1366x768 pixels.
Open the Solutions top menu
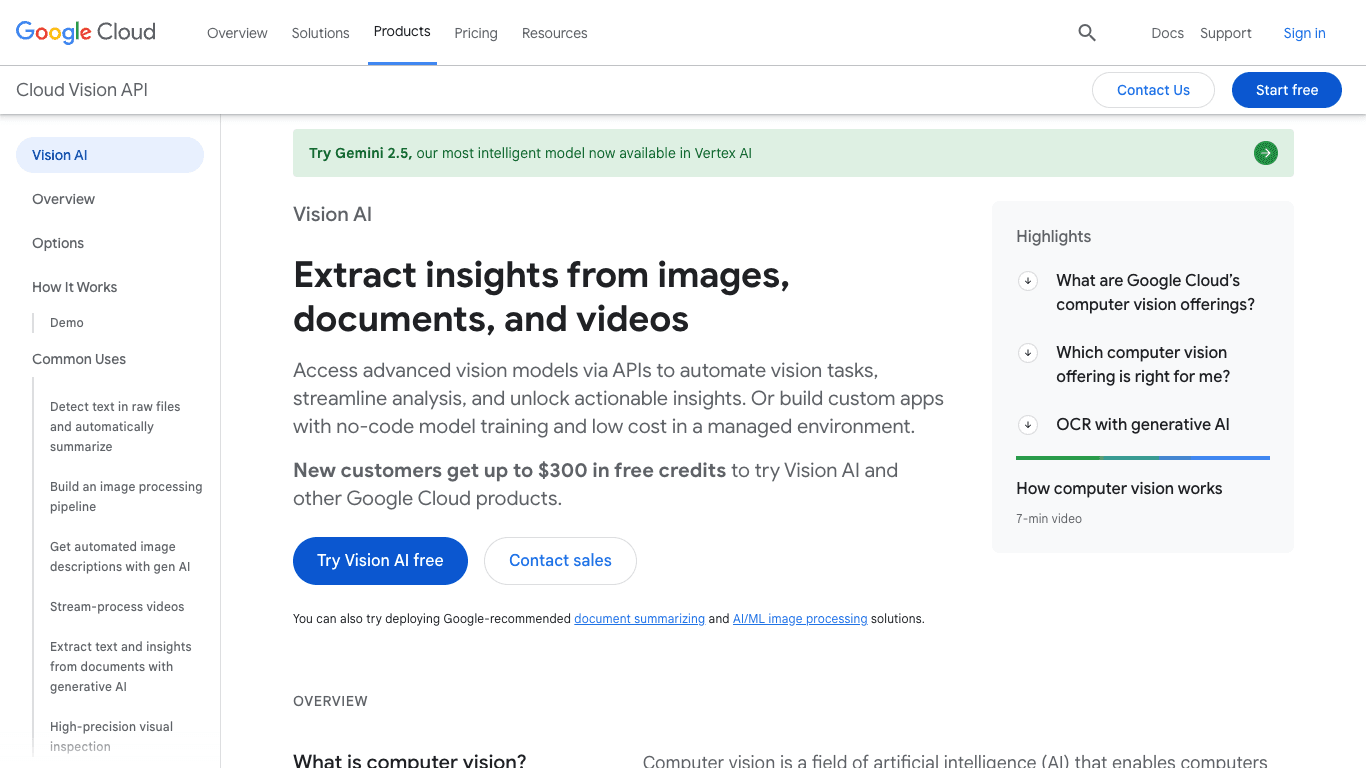point(320,33)
